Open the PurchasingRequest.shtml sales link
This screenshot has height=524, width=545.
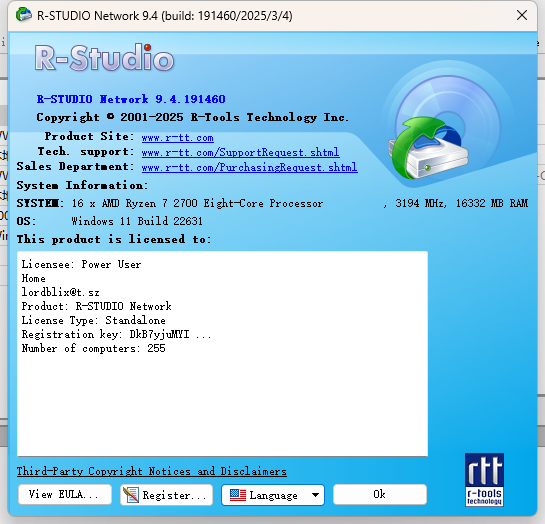(250, 167)
